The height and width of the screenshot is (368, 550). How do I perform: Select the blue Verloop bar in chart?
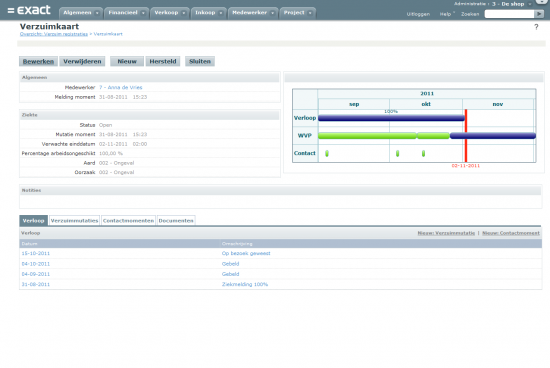pos(391,118)
